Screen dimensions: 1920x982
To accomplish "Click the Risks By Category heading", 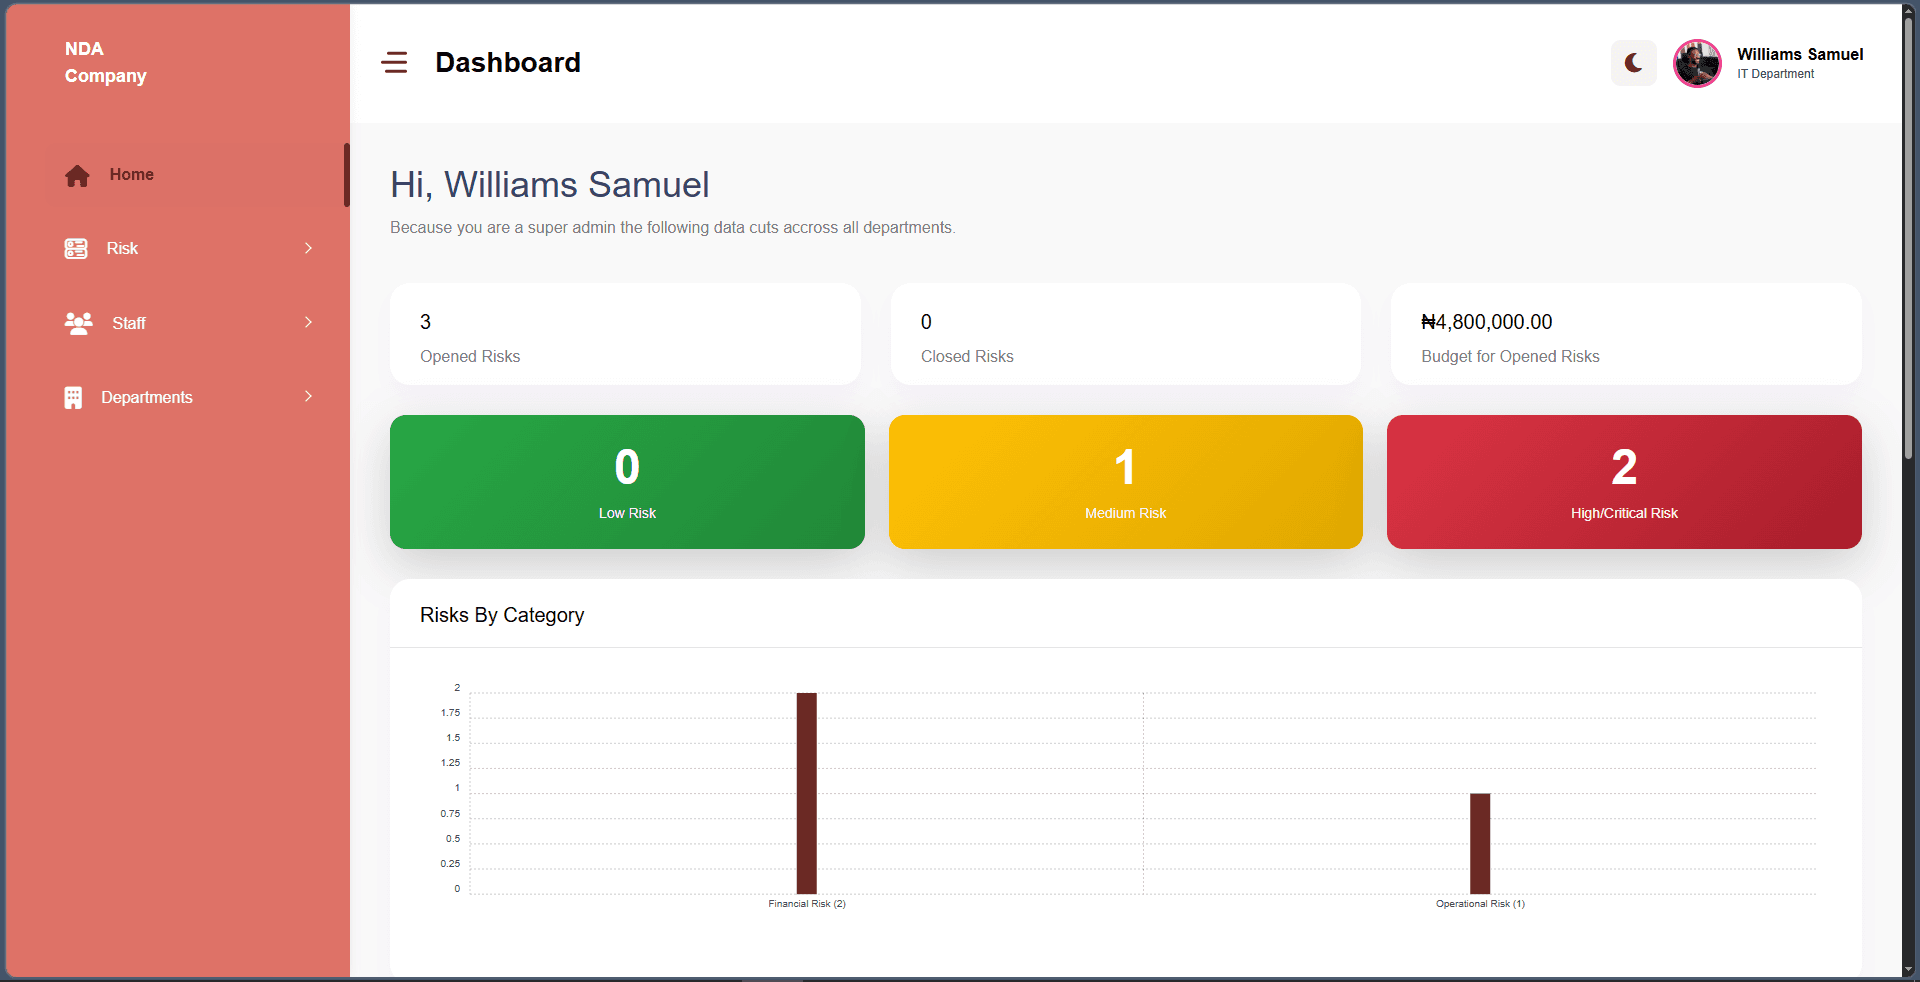I will click(x=502, y=615).
